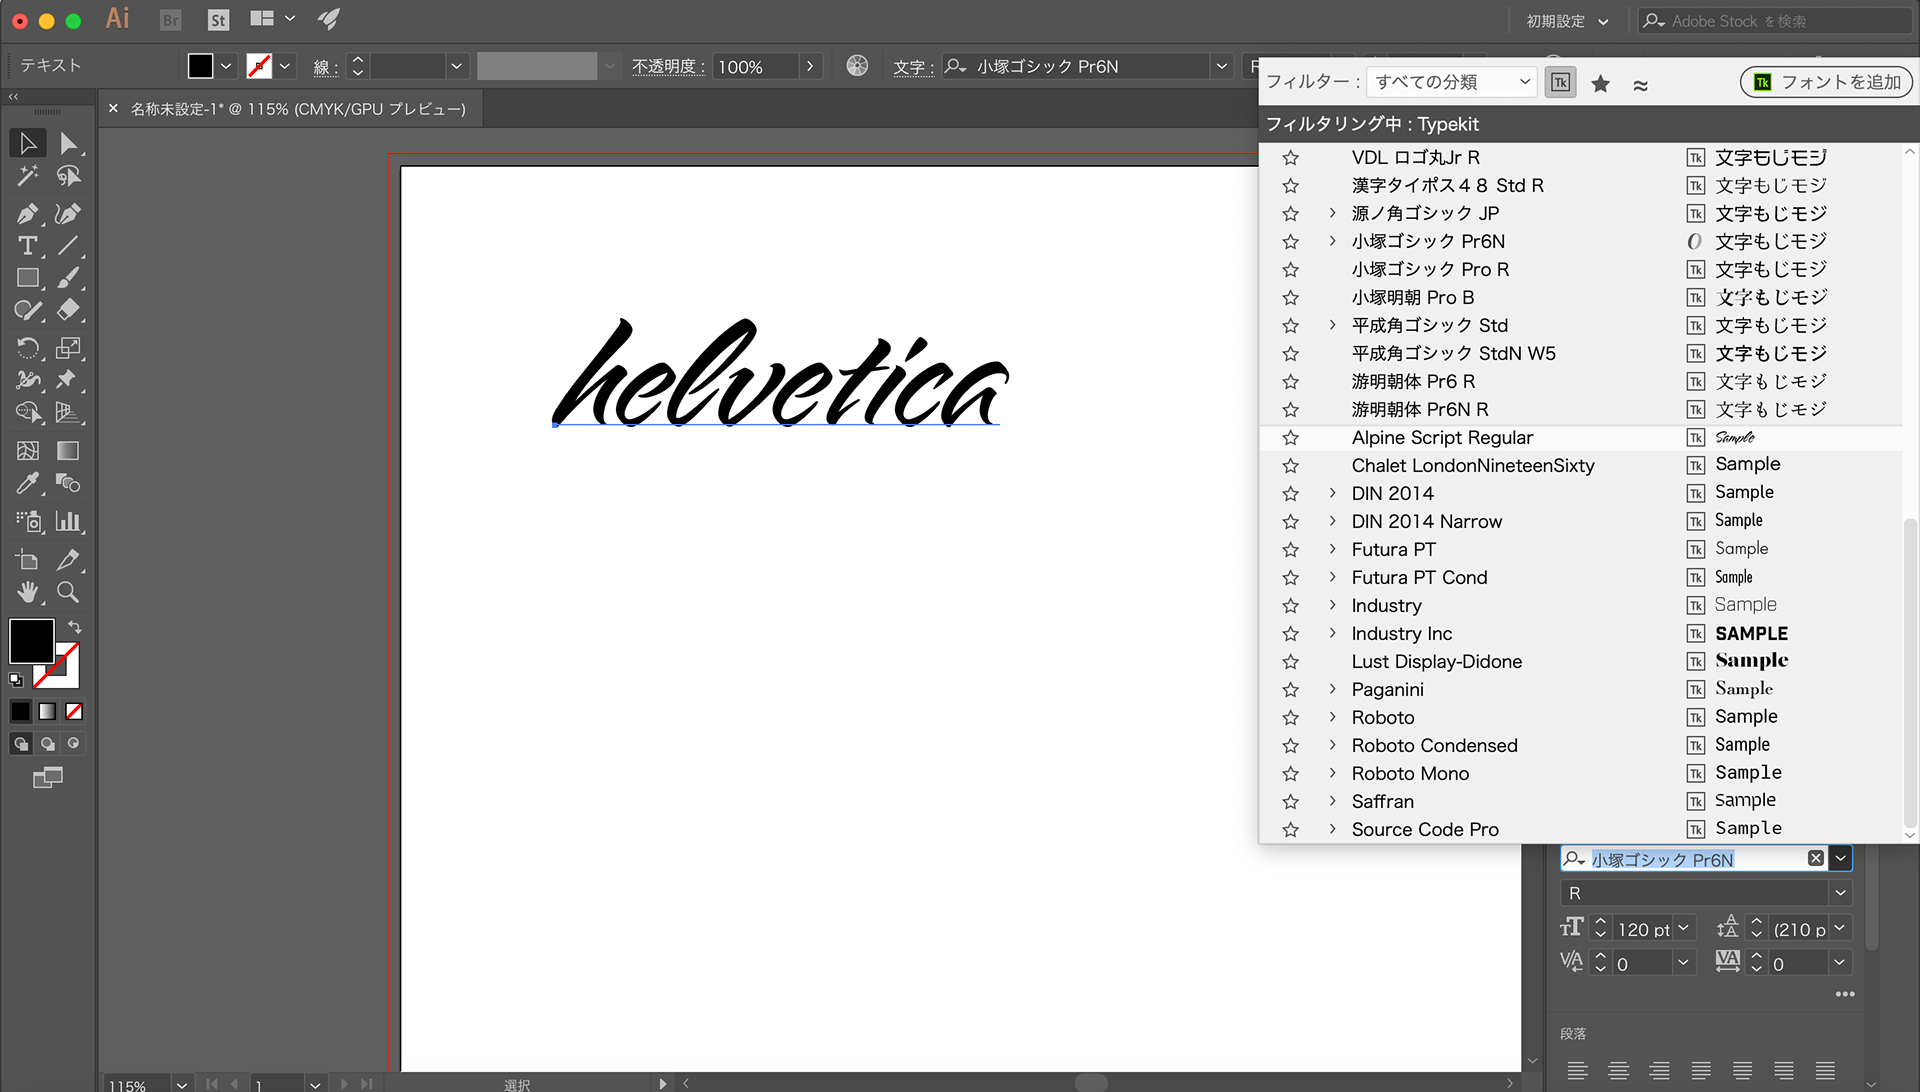Select the Gradient tool
The height and width of the screenshot is (1092, 1920).
[x=68, y=451]
